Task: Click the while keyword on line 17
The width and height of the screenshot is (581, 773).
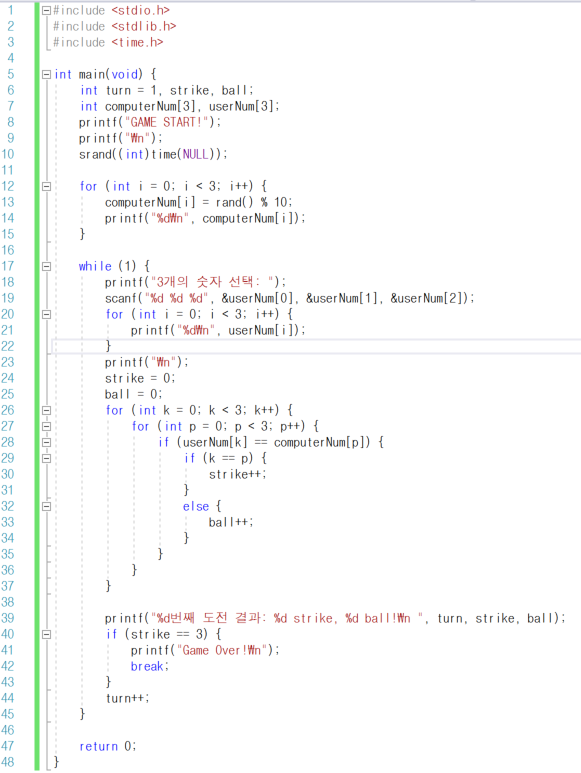Action: (x=95, y=266)
